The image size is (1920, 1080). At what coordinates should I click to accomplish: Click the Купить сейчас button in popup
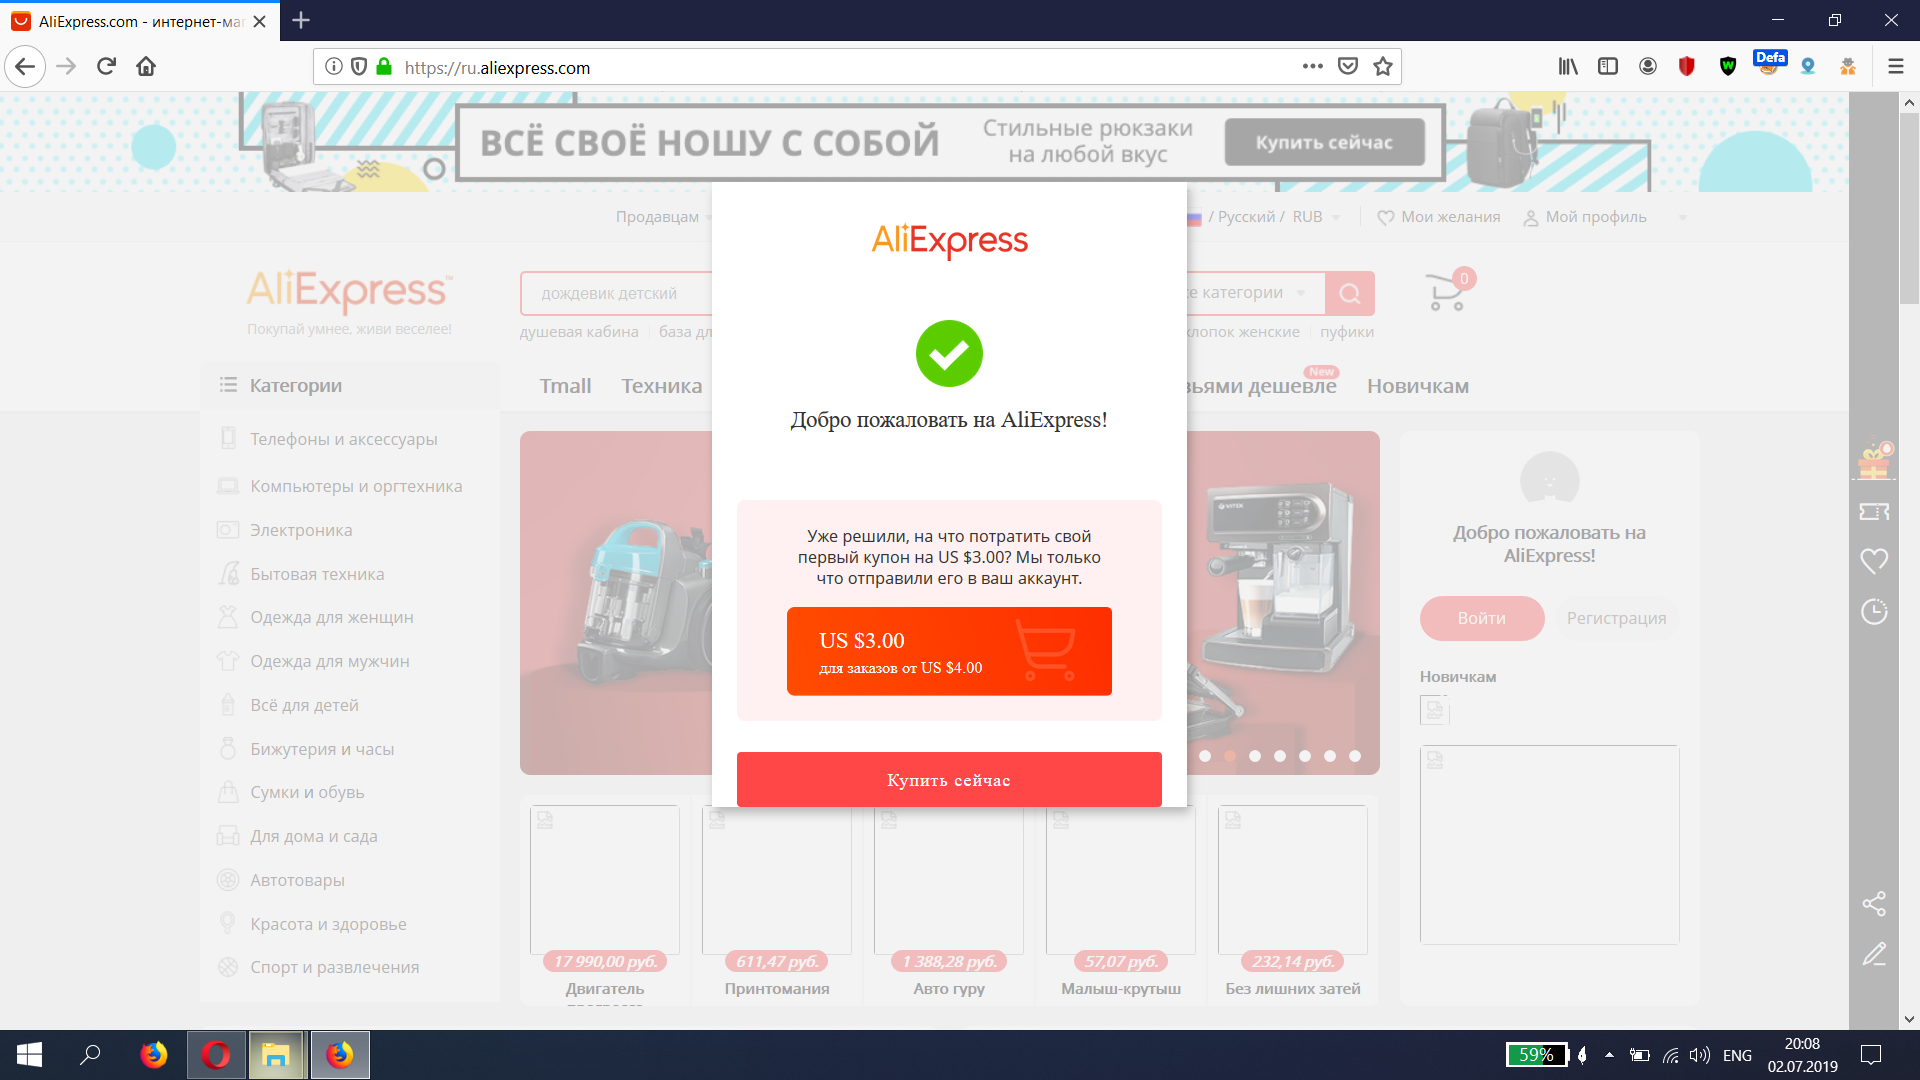[x=949, y=779]
